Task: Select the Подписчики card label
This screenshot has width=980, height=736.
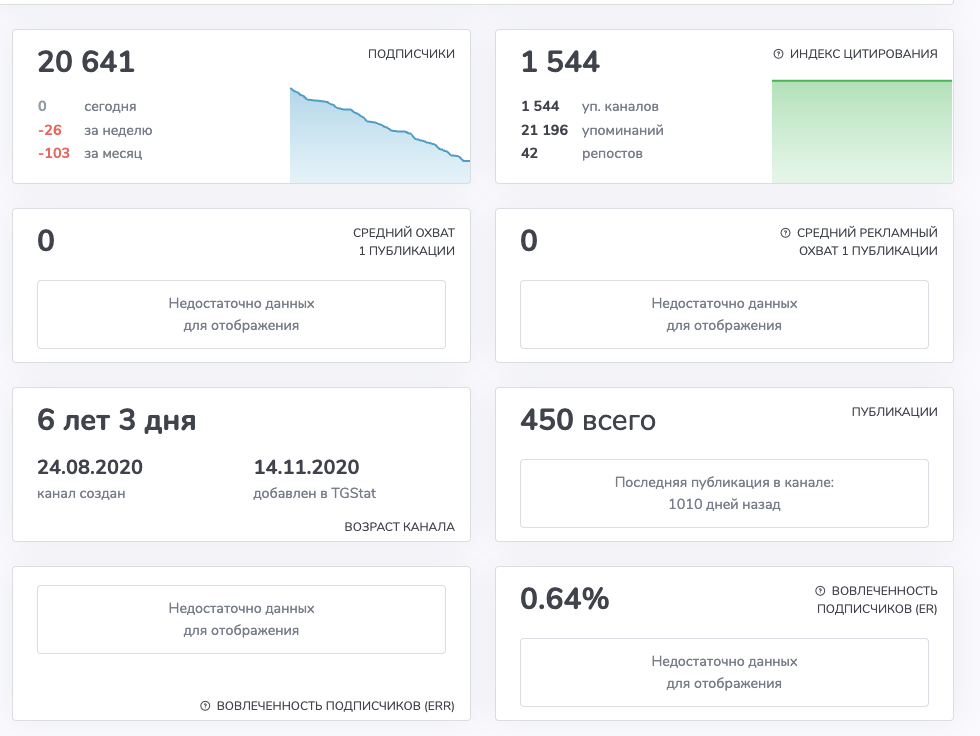Action: 411,54
